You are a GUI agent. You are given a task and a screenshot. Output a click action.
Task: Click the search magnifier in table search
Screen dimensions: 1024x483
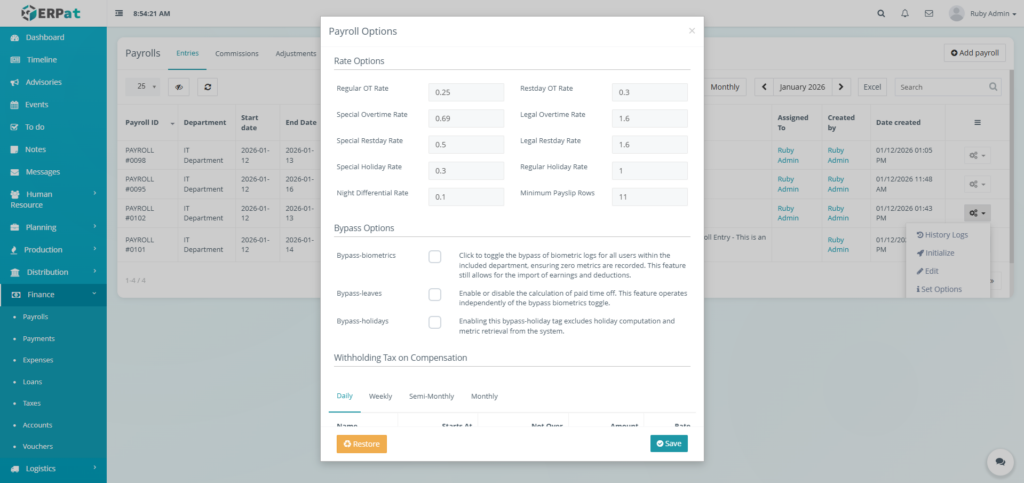pyautogui.click(x=993, y=87)
